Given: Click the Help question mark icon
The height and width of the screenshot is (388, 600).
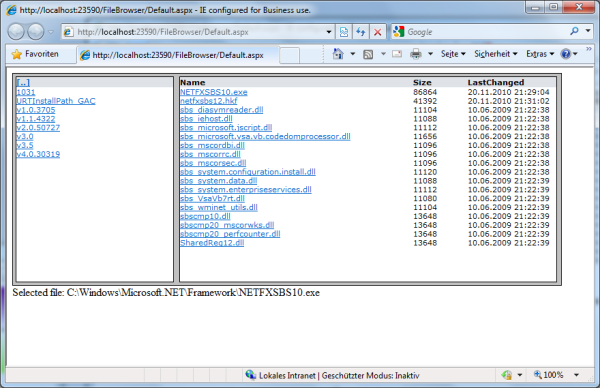Looking at the screenshot, I should [566, 54].
